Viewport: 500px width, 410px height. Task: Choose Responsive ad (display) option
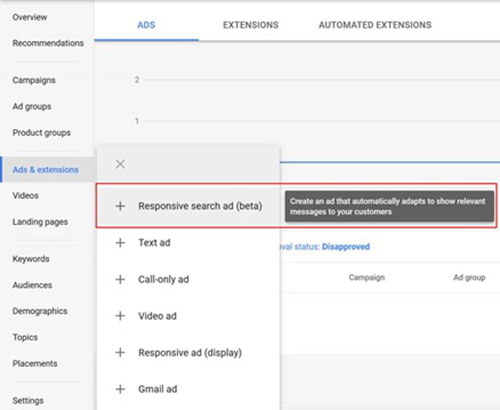pos(188,353)
